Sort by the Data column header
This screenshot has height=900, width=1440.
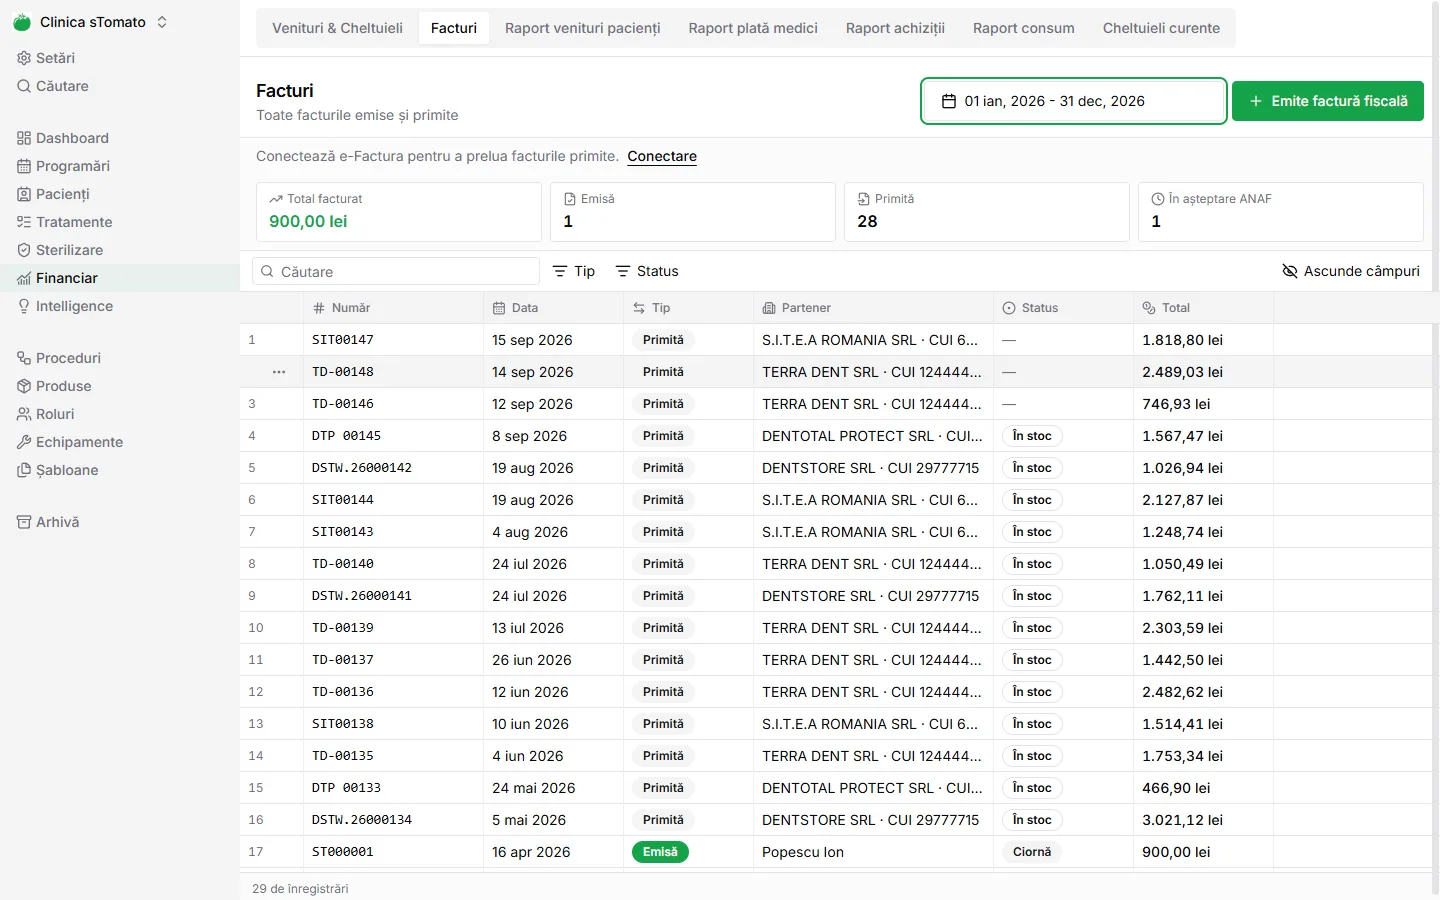point(553,308)
